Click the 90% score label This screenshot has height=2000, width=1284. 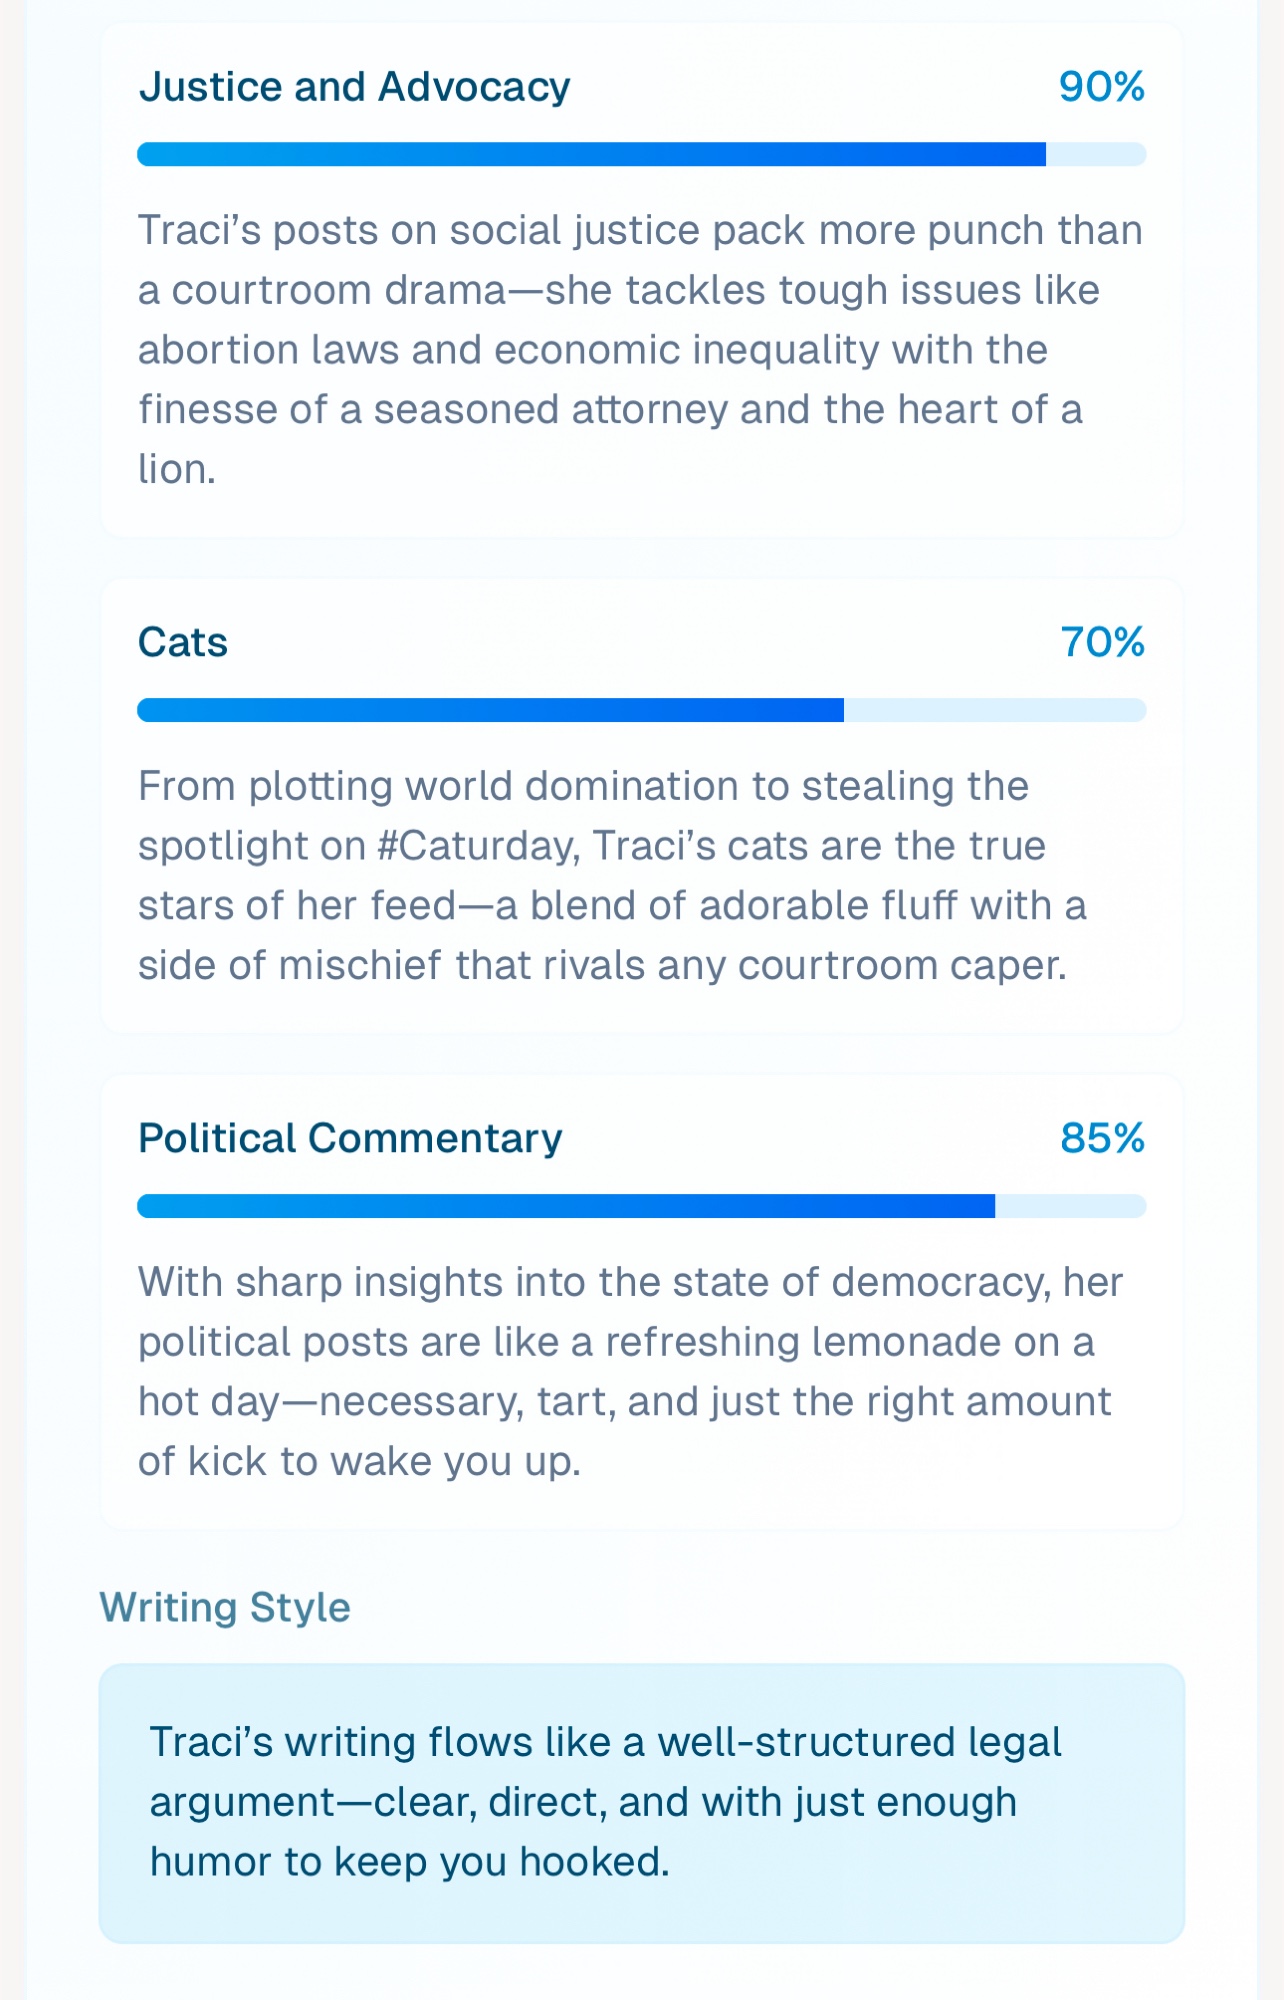[1101, 87]
